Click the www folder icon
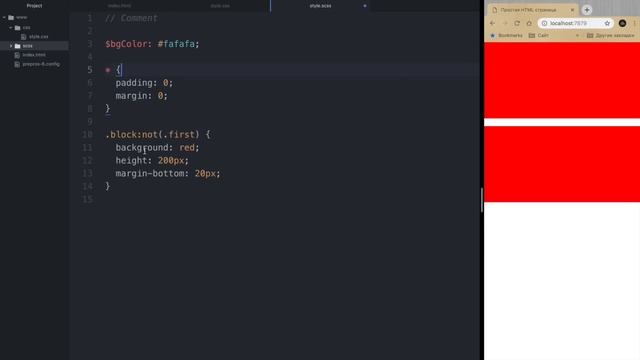640x360 pixels. (x=11, y=18)
